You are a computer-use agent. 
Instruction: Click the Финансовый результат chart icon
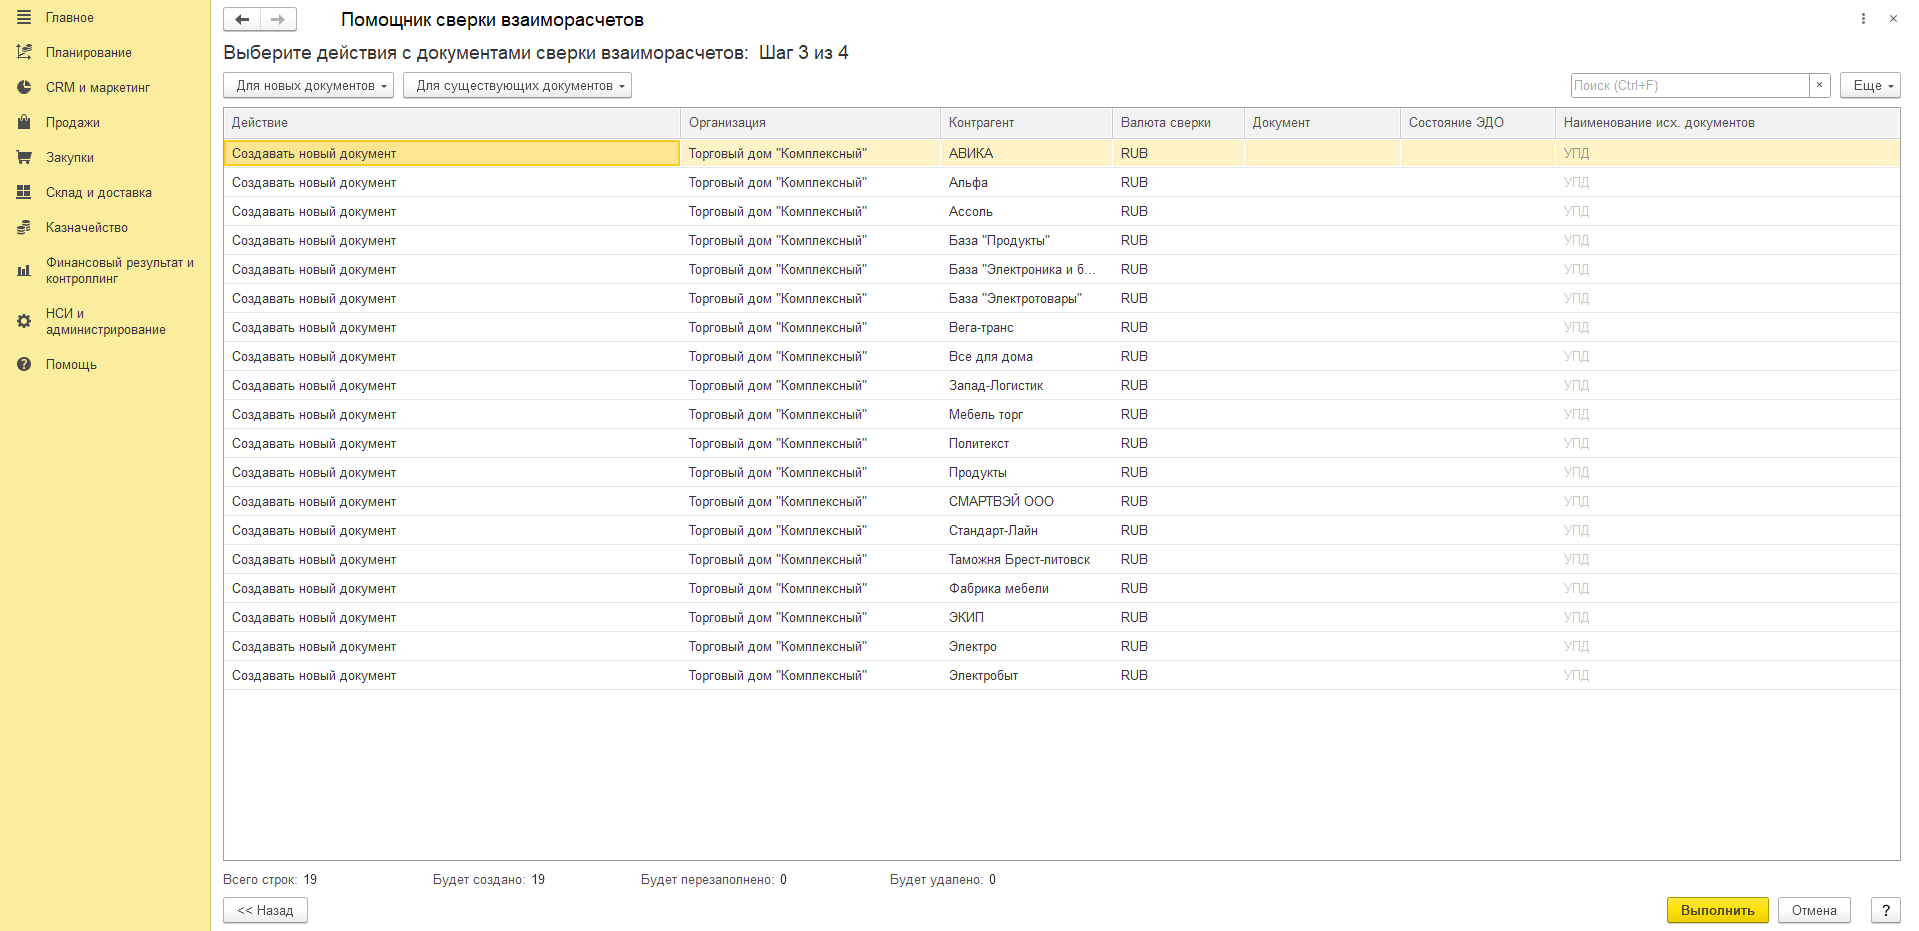coord(24,270)
